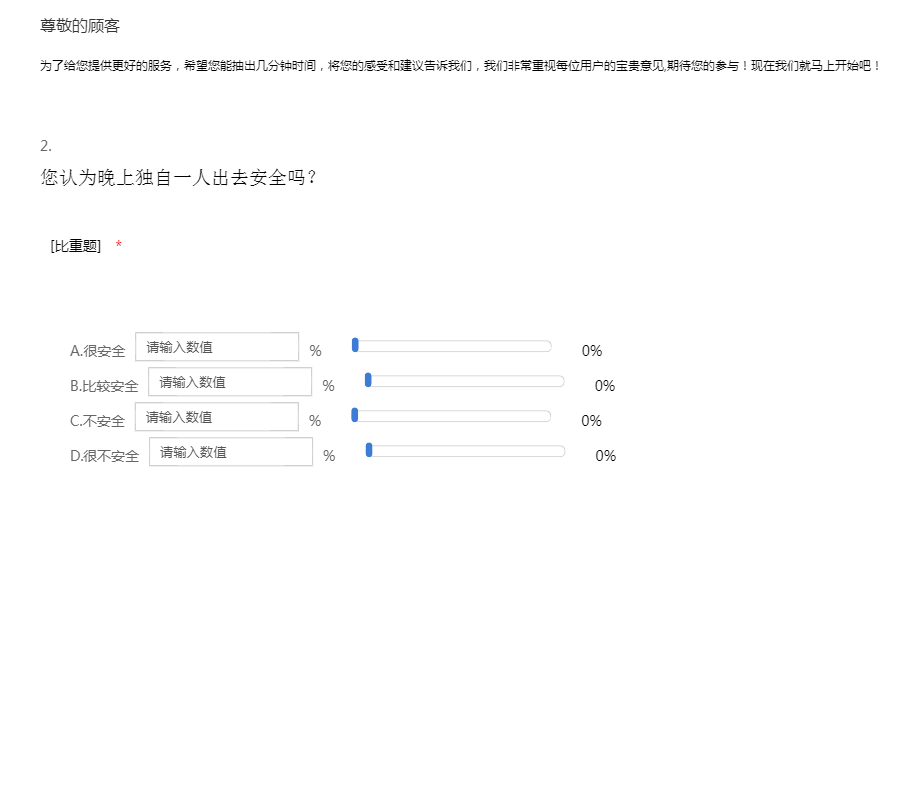Click the 0% readout for D.很不安全
This screenshot has width=900, height=800.
[x=606, y=456]
